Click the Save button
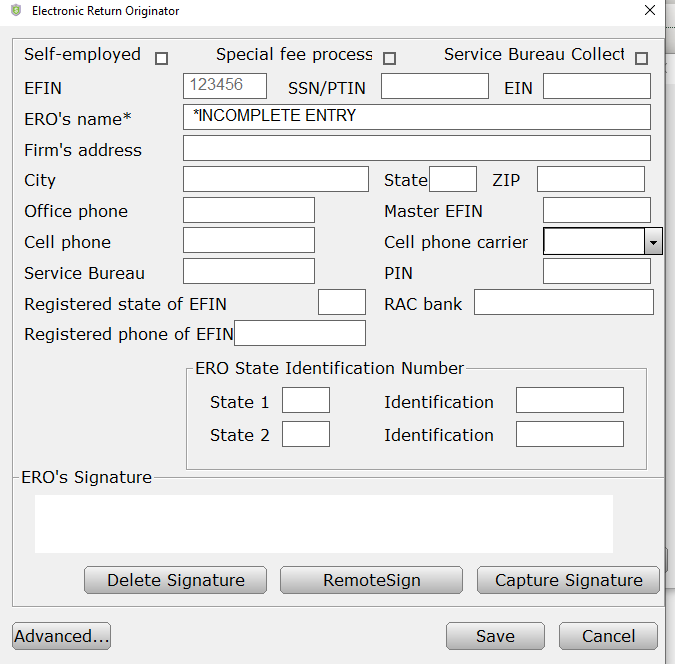This screenshot has width=675, height=664. point(495,636)
